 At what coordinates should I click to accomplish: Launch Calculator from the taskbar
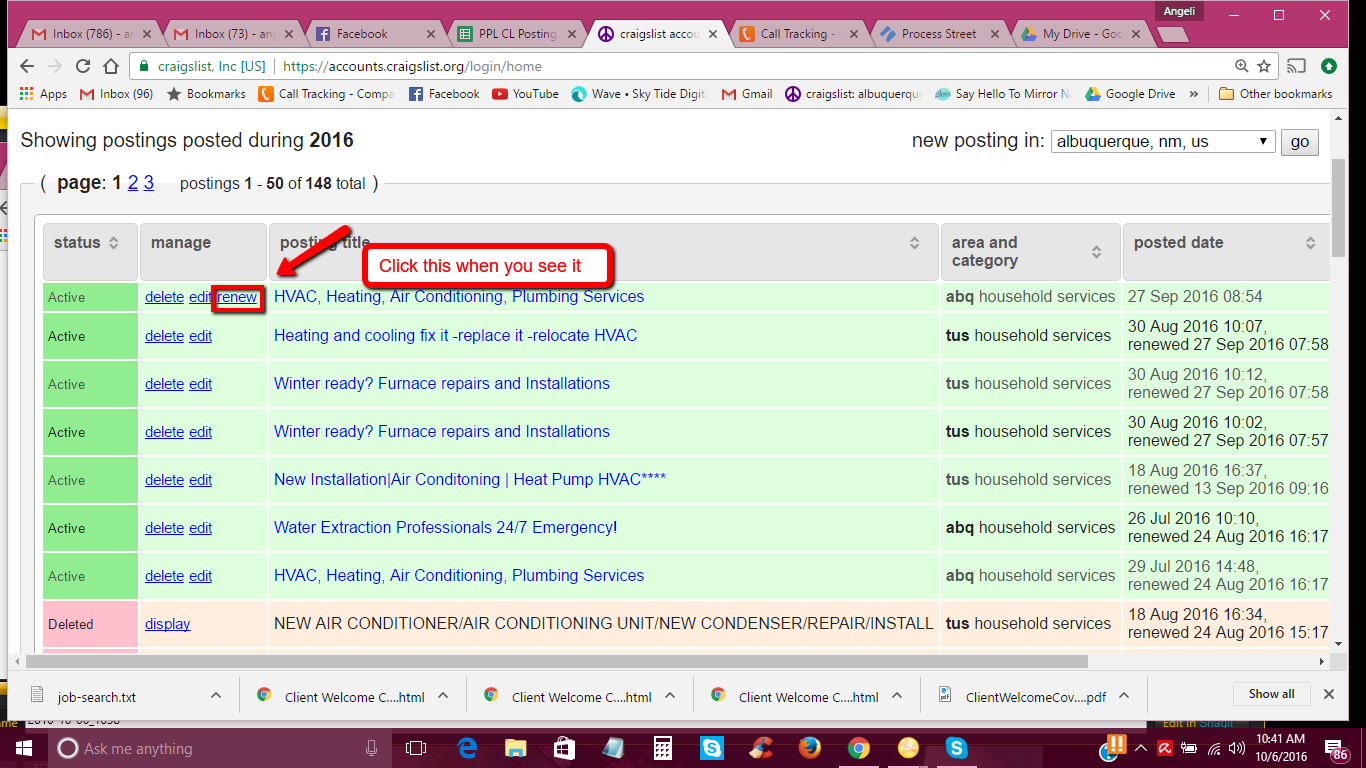[662, 748]
